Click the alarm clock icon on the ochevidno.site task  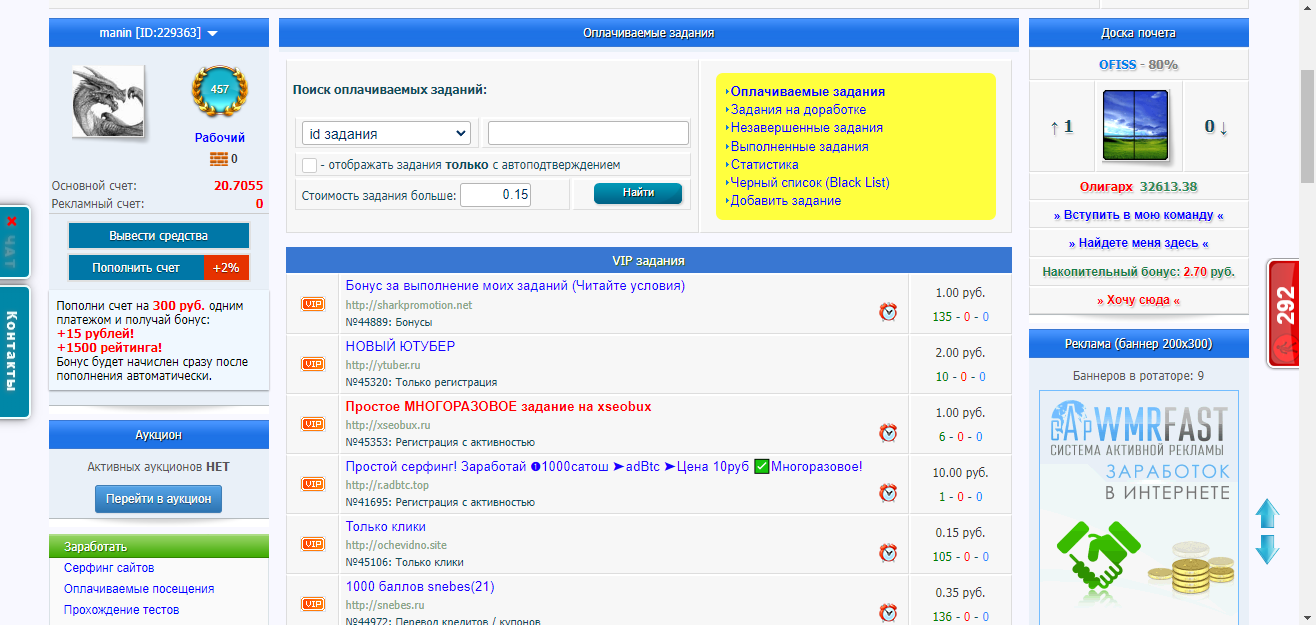click(888, 552)
